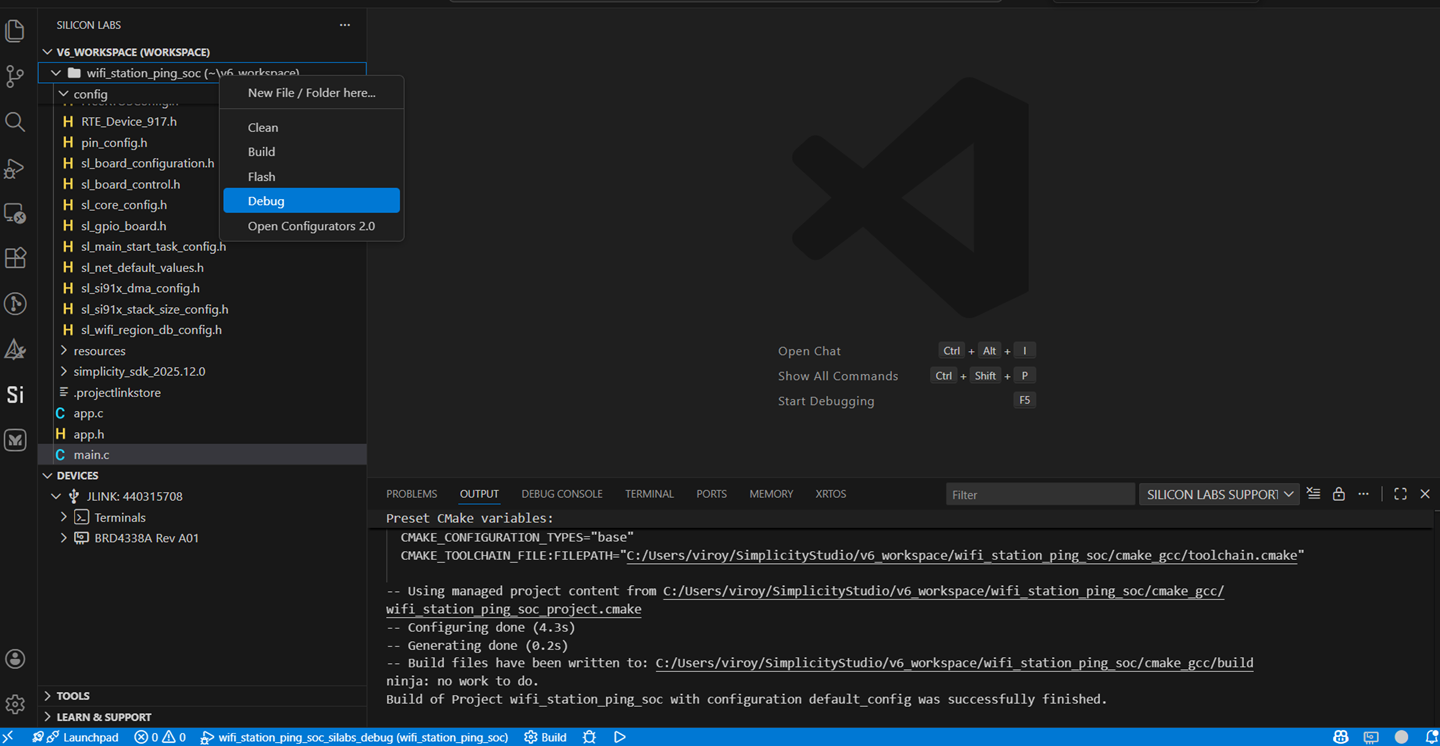1440x746 pixels.
Task: Open the Silicon Labs extension sidebar panel
Action: [15, 394]
